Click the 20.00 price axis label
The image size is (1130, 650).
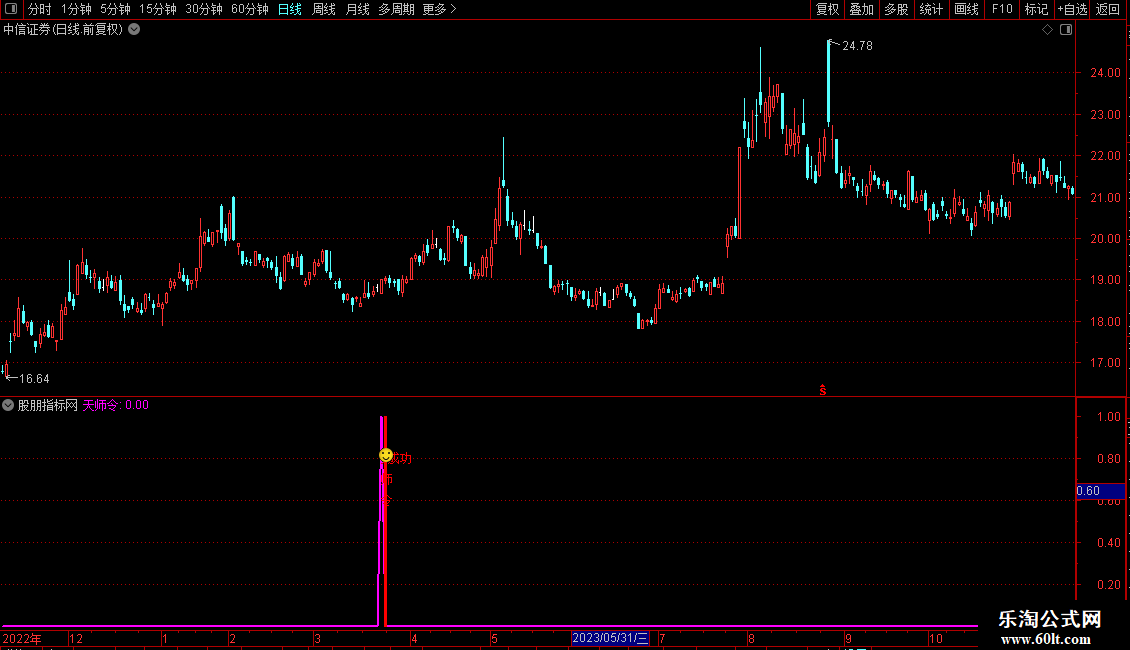[x=1105, y=239]
